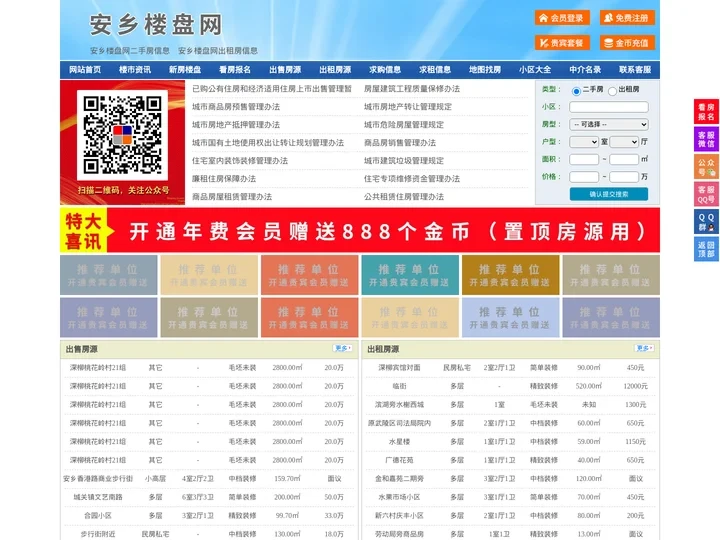Viewport: 720px width, 540px height.
Task: Open the 商品房销售管理办法 link
Action: 400,143
